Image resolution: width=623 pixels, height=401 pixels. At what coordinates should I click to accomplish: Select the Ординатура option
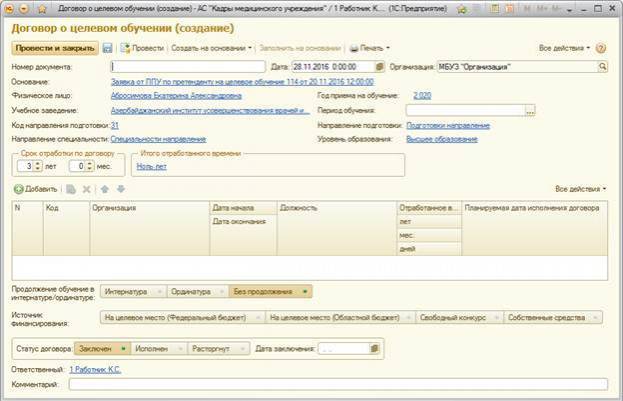click(193, 292)
